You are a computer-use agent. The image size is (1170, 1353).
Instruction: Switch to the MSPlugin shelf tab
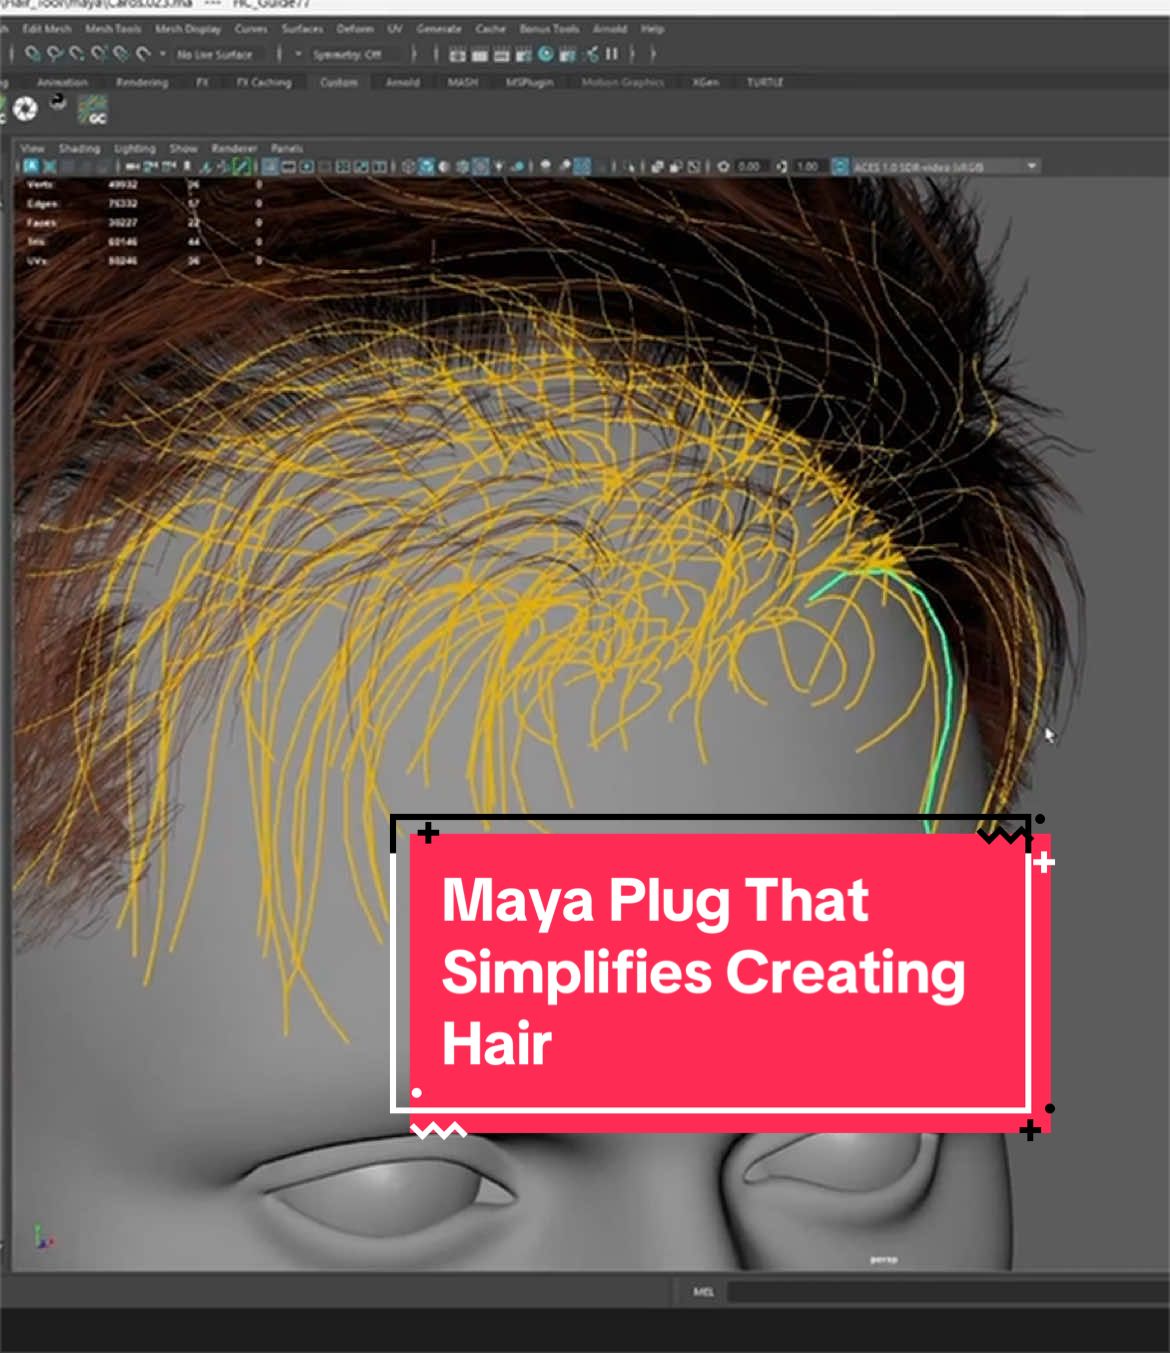pos(530,83)
